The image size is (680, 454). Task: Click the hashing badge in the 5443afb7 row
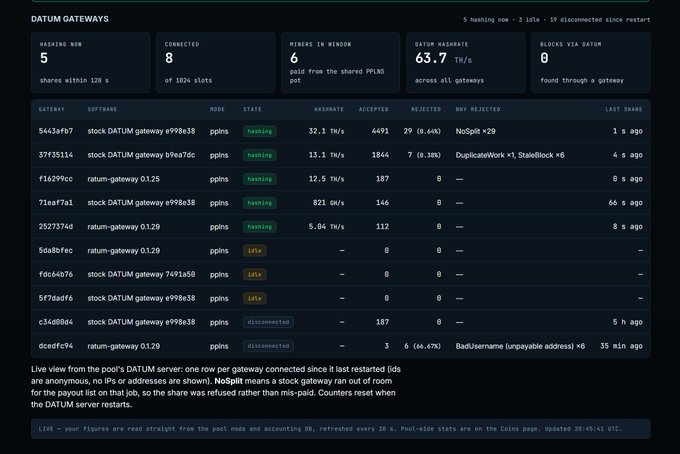point(260,131)
